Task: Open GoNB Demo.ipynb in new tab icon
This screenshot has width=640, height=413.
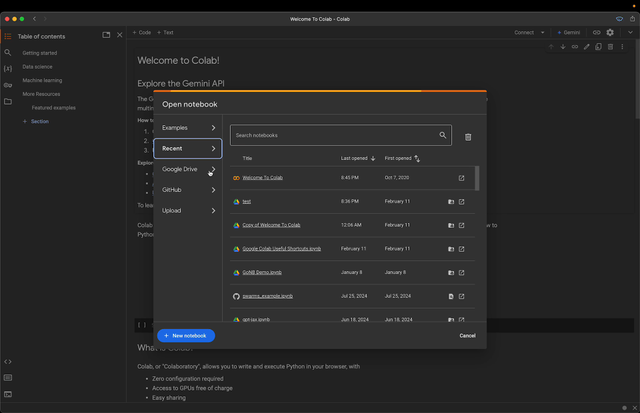Action: (461, 273)
